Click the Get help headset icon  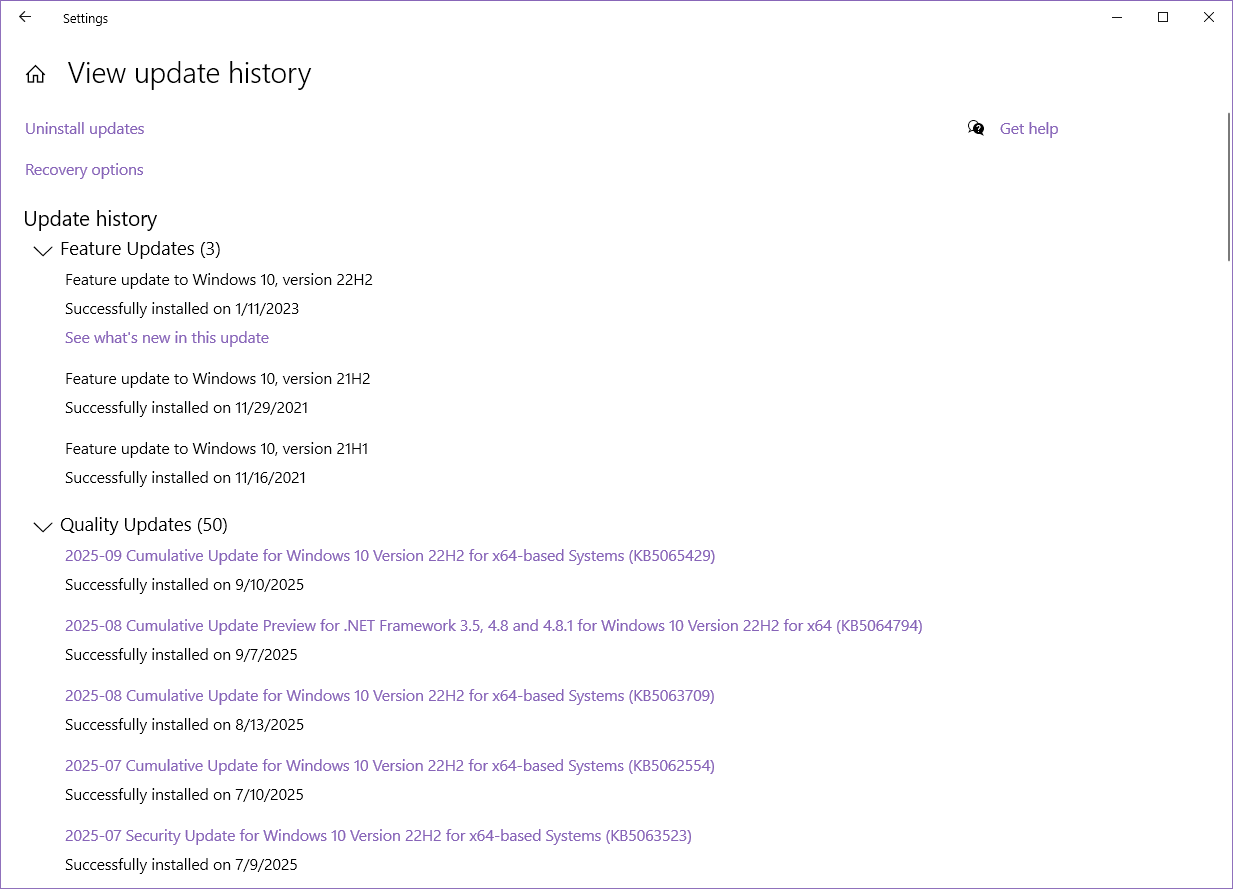[976, 128]
